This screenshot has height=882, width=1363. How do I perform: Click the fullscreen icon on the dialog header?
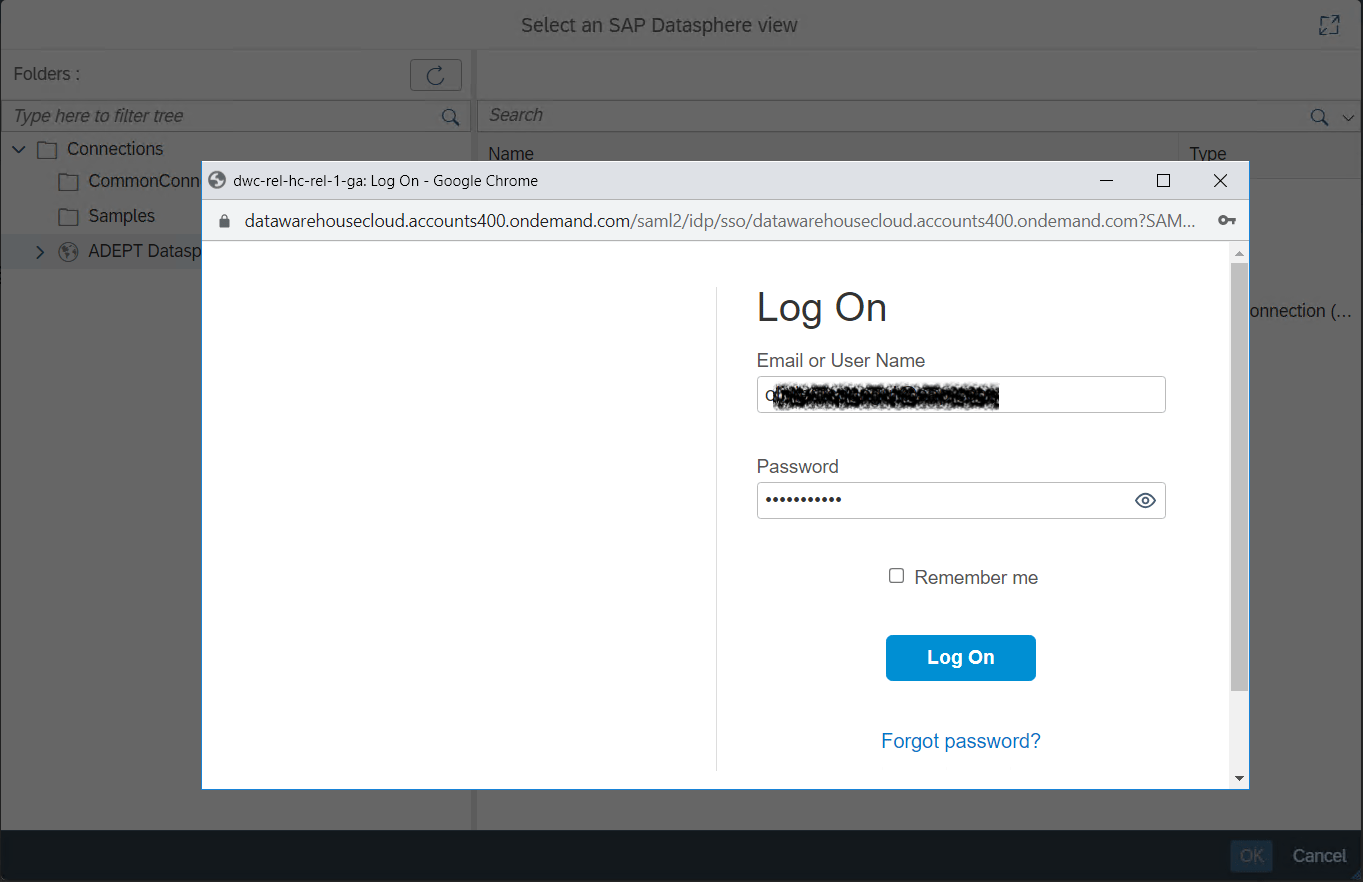point(1329,24)
